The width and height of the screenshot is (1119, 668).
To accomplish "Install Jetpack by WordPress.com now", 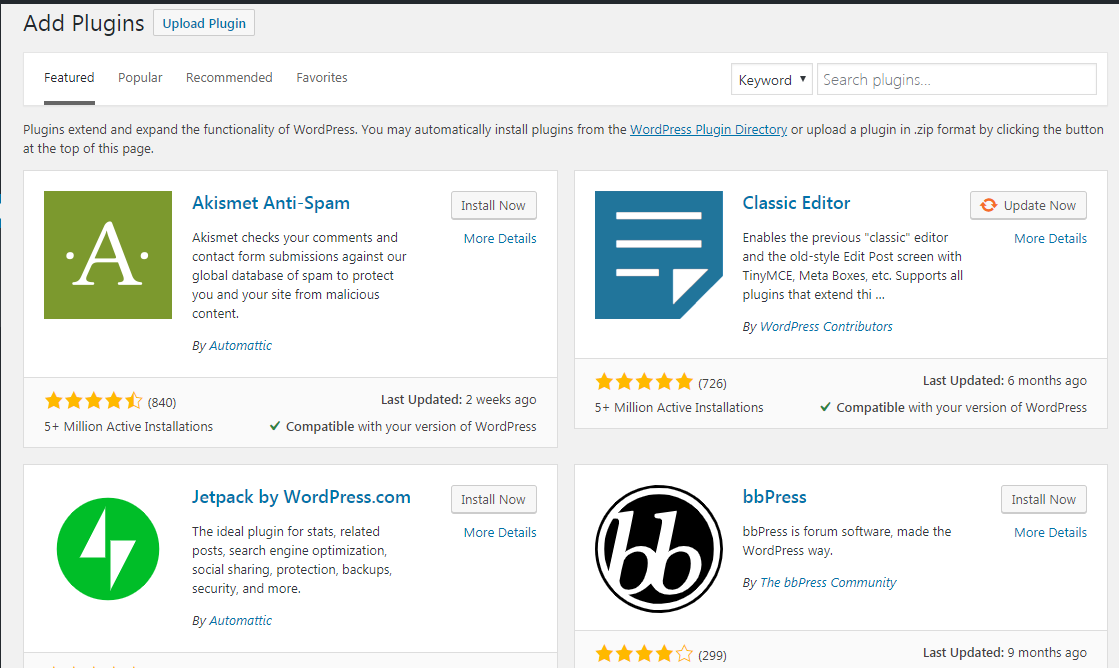I will pyautogui.click(x=493, y=500).
